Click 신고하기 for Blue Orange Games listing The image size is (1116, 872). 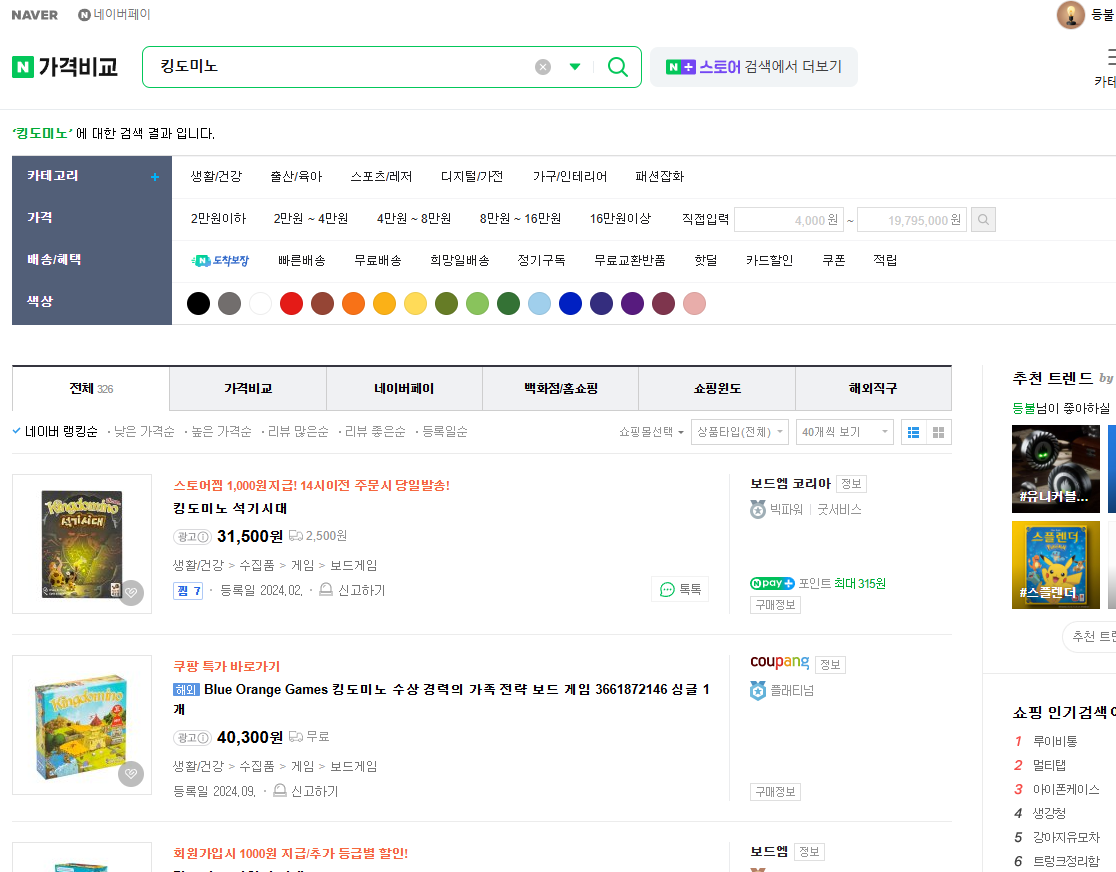coord(305,792)
